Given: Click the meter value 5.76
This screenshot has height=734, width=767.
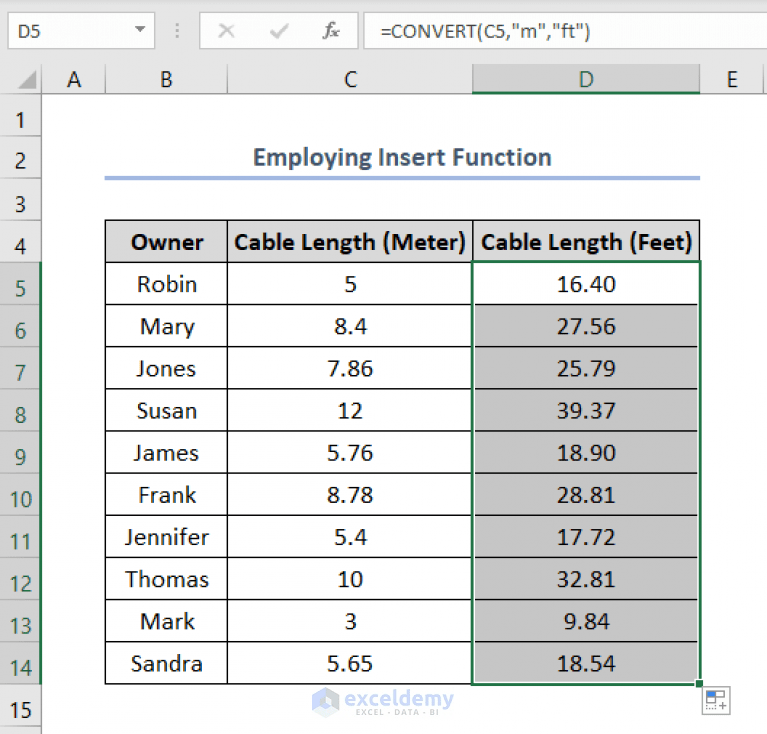Looking at the screenshot, I should click(350, 452).
